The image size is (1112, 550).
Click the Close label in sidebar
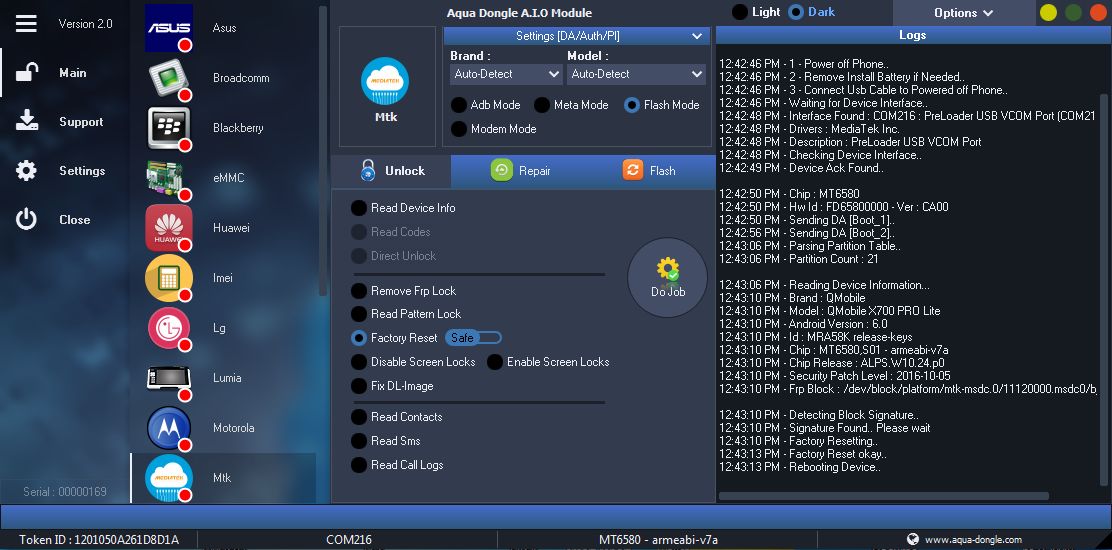pos(74,220)
